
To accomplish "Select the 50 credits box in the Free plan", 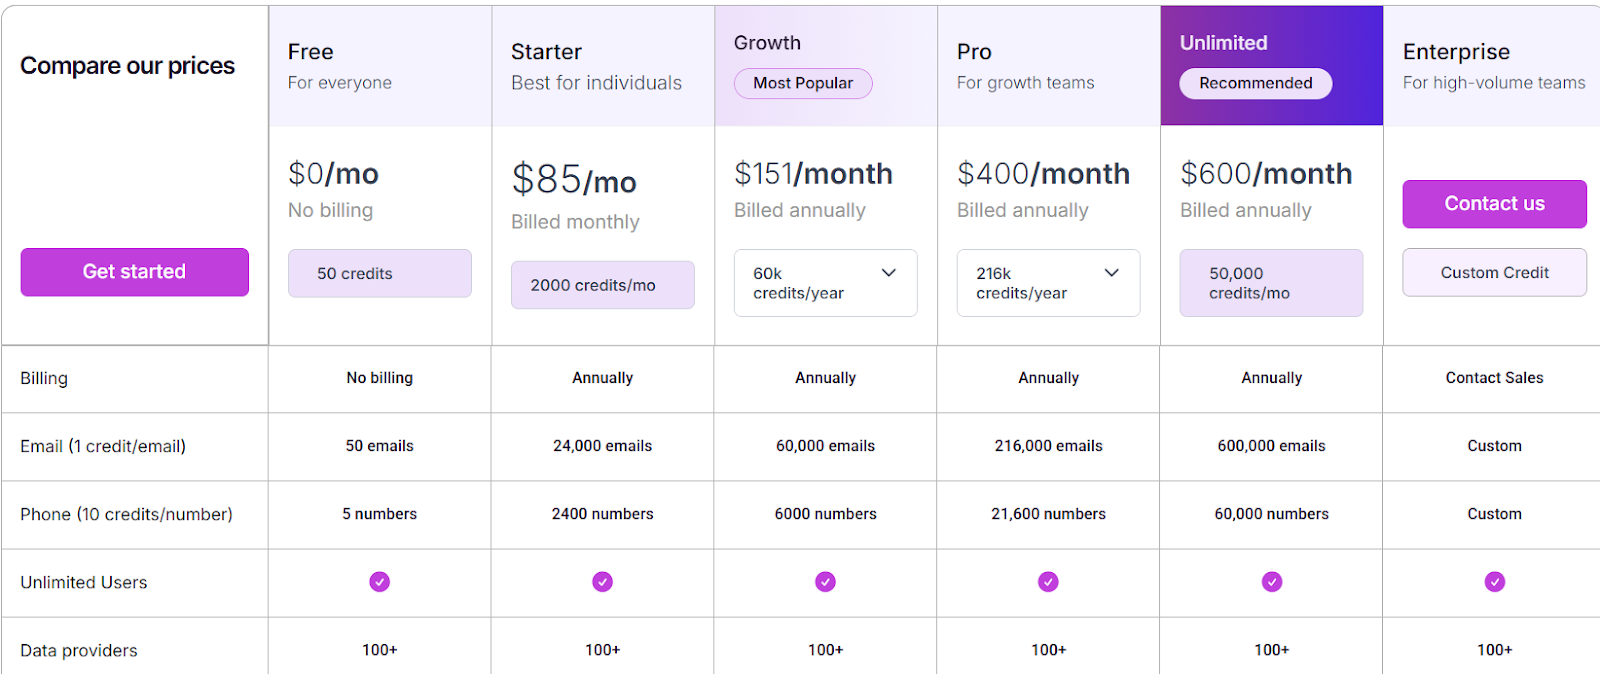I will pos(379,274).
